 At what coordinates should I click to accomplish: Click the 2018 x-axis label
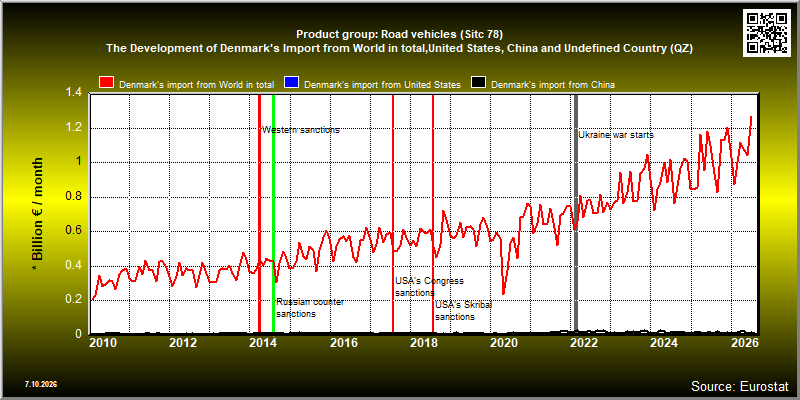click(x=423, y=343)
